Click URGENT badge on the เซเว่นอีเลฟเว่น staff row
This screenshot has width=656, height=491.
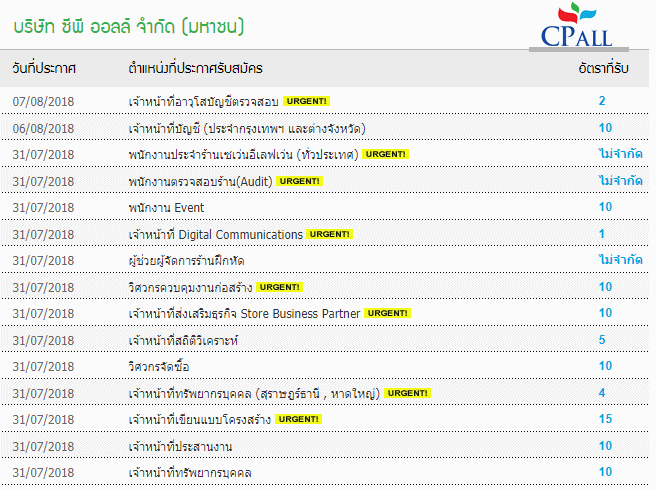(x=384, y=154)
